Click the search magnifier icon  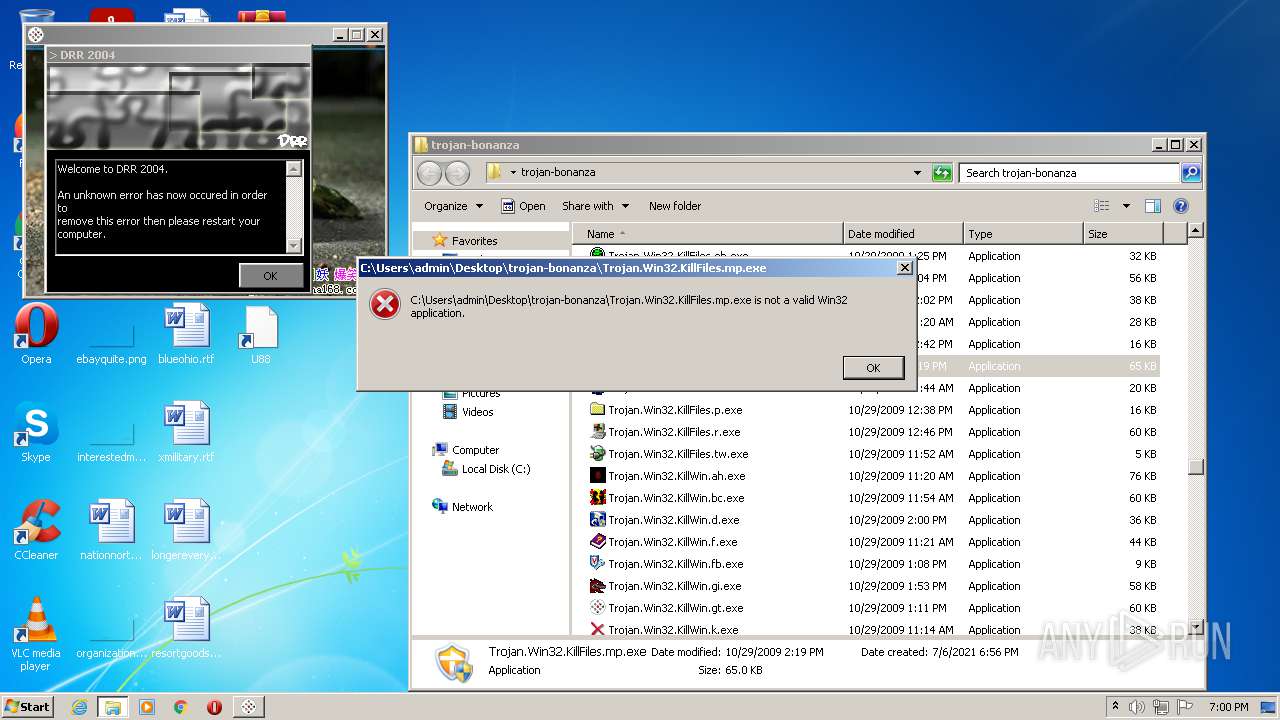click(1191, 173)
